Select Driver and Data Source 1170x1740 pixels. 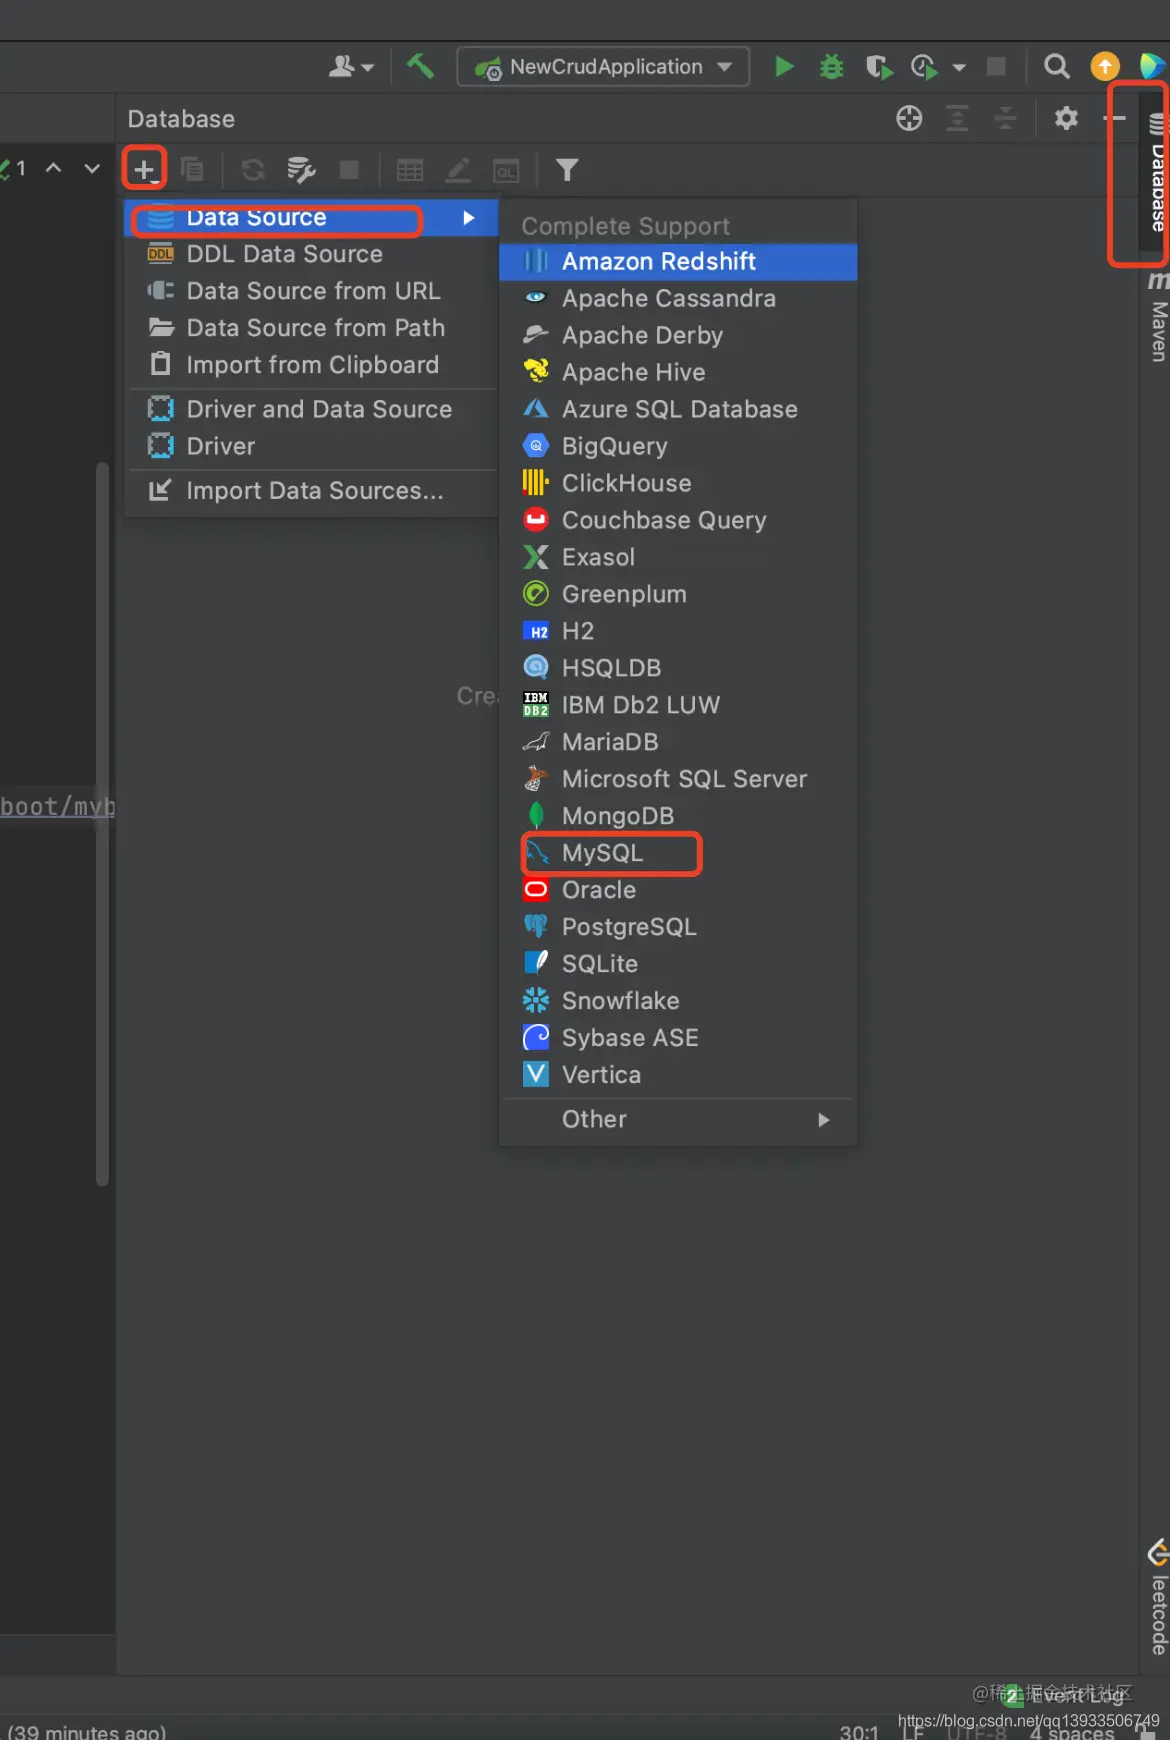click(x=311, y=409)
